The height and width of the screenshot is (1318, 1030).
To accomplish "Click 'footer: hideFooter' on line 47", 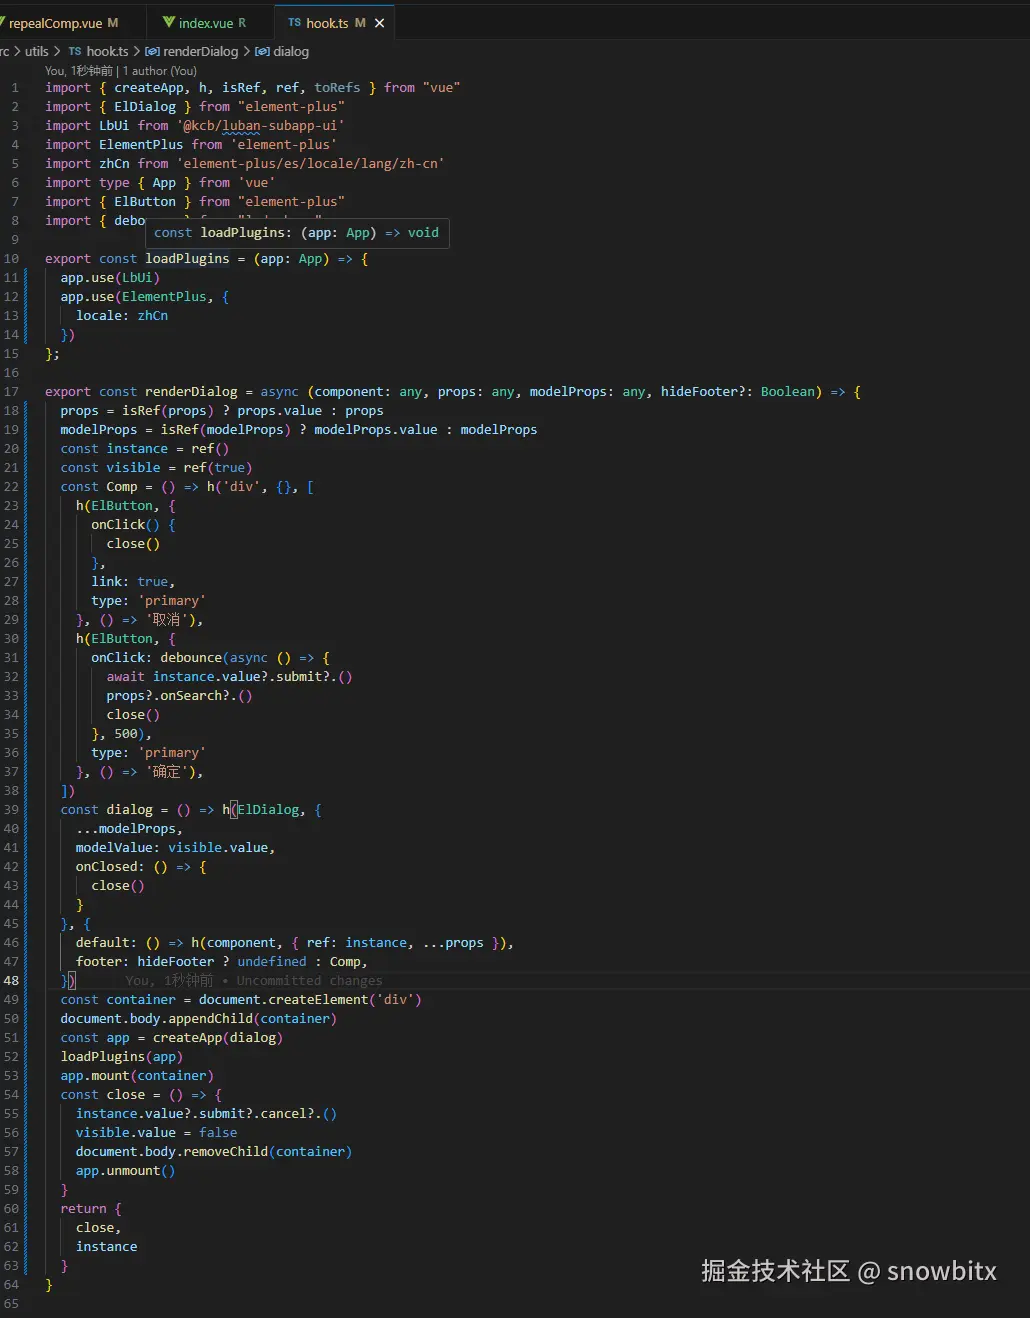I will [145, 961].
